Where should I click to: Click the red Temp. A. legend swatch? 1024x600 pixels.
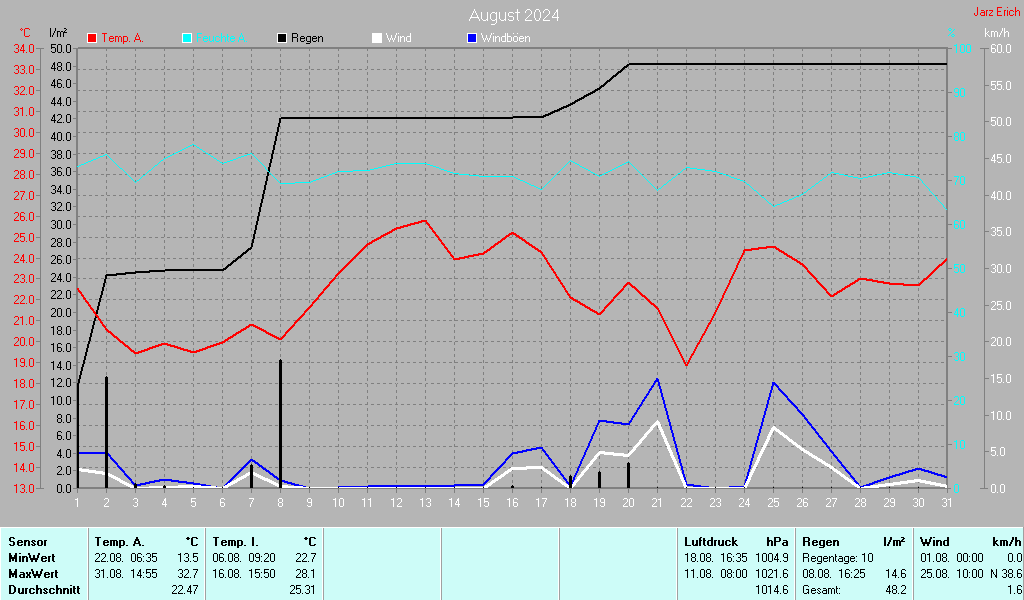[x=93, y=38]
